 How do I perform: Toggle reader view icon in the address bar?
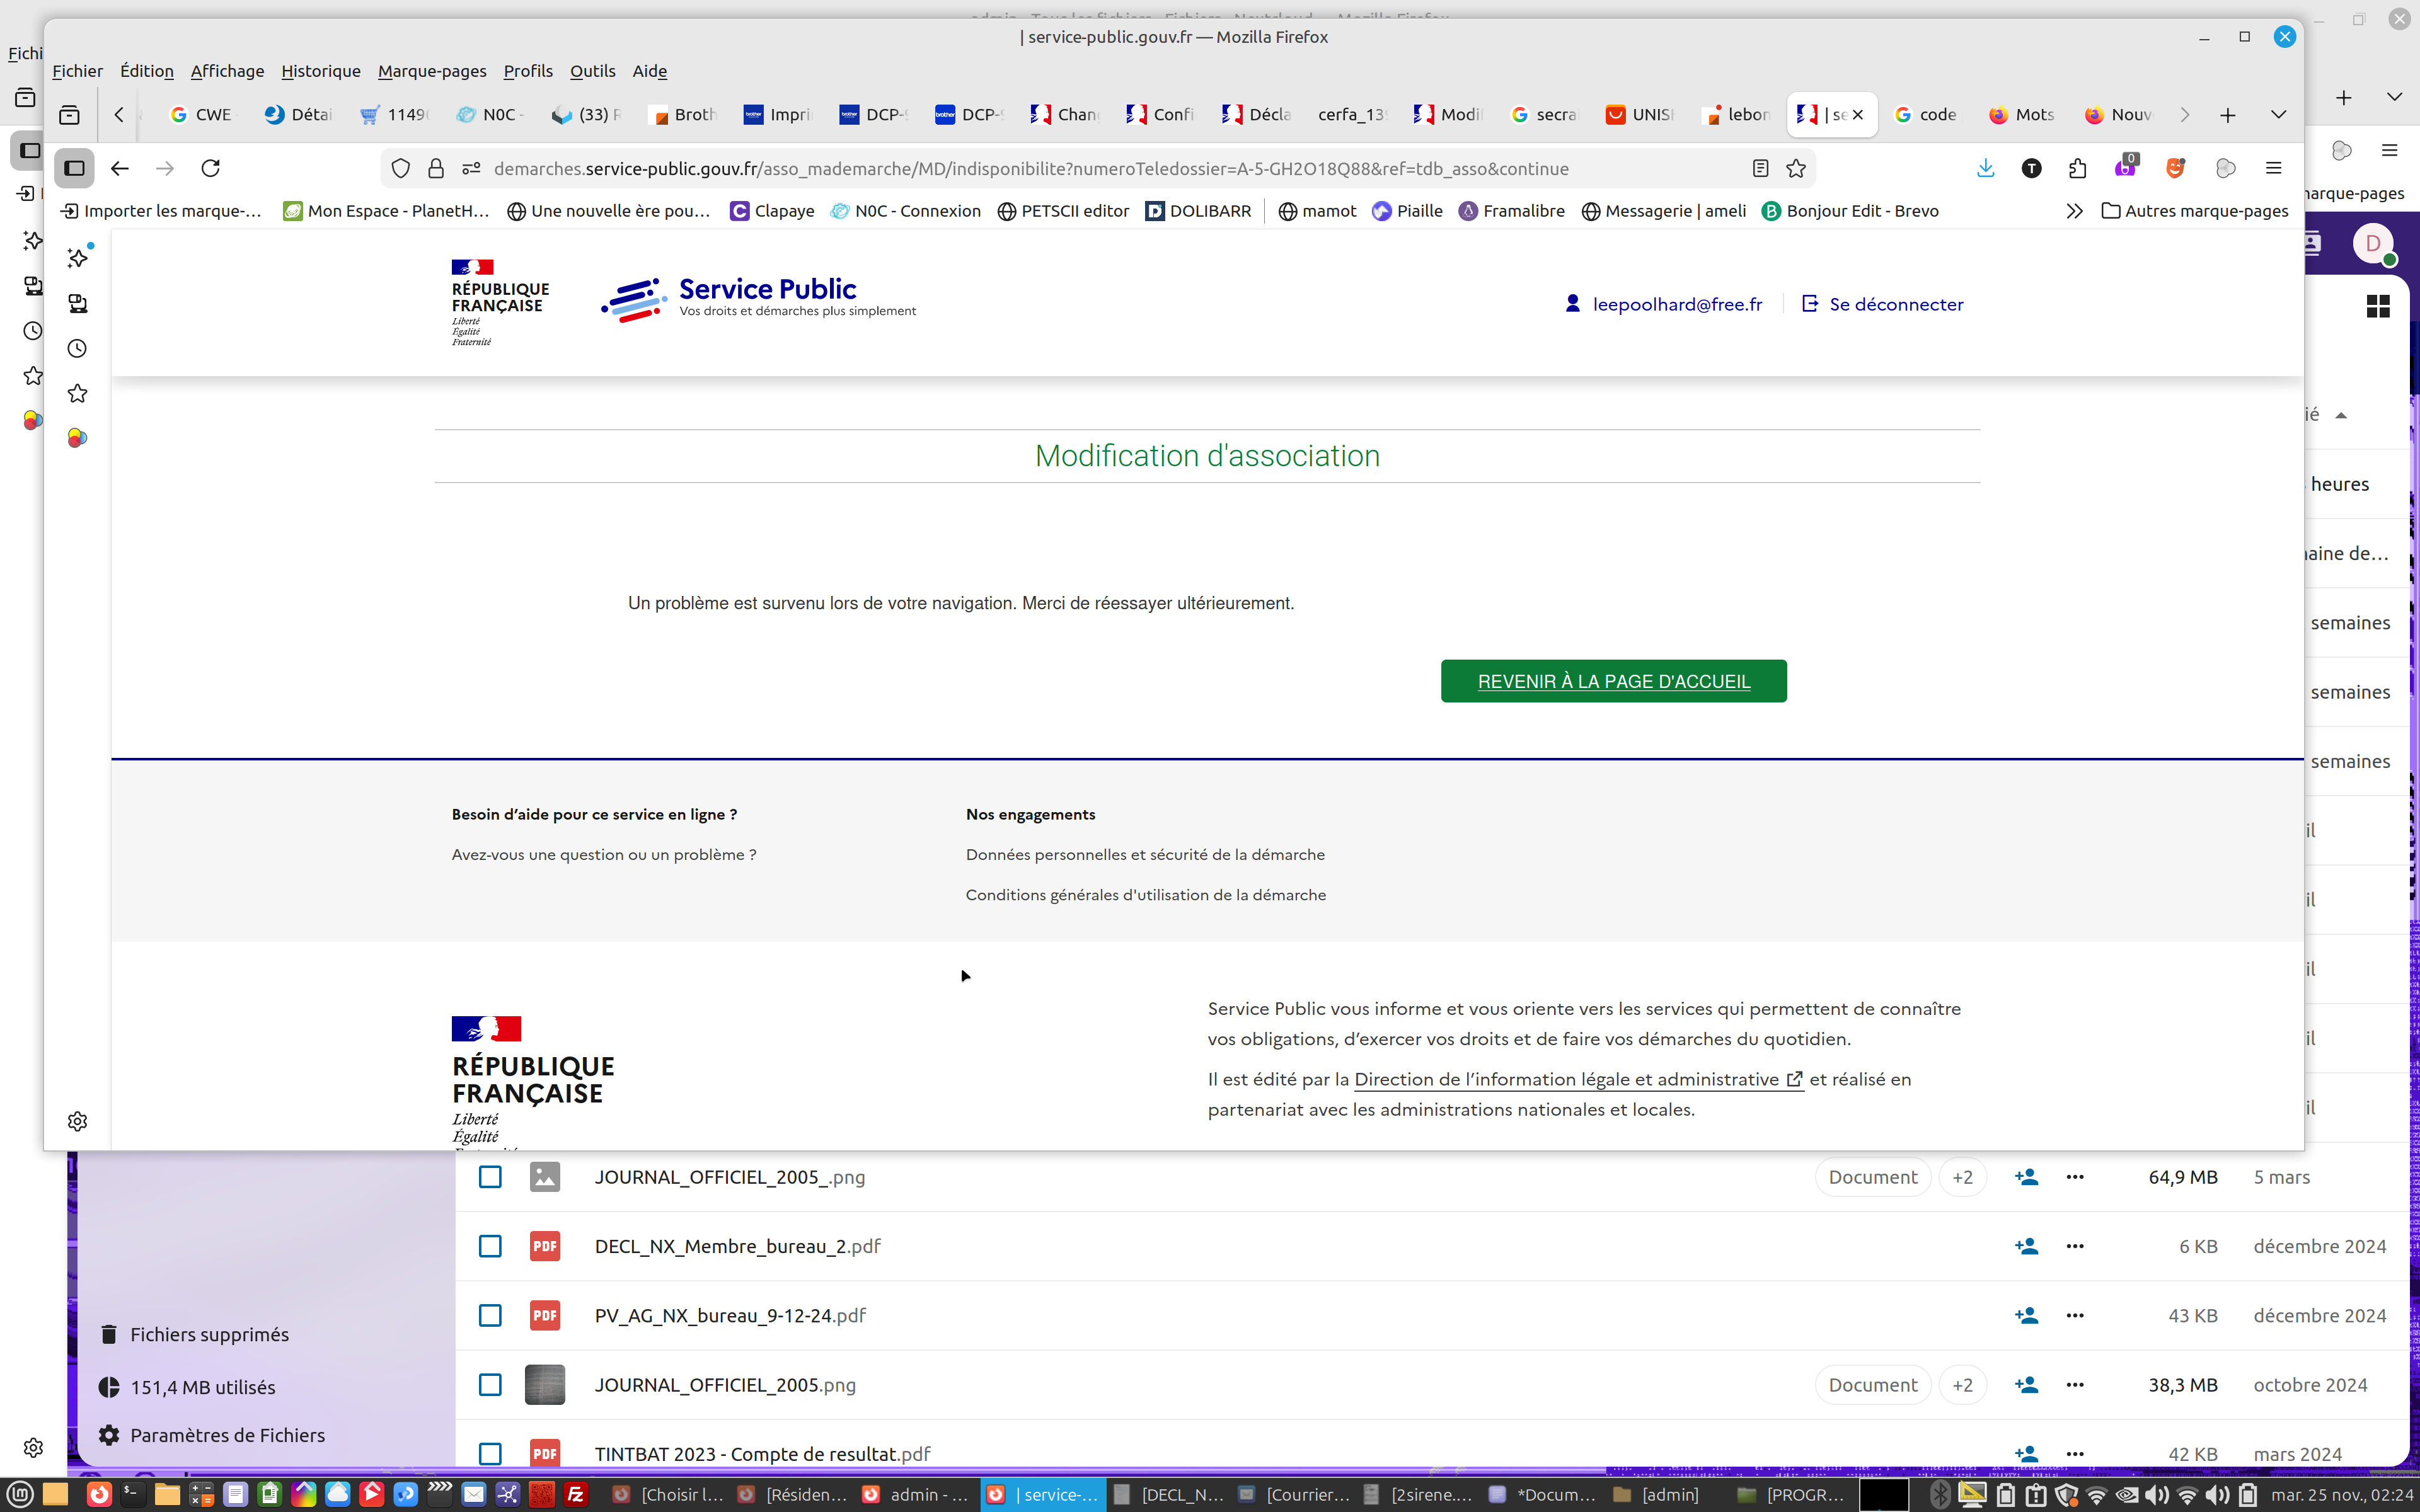1760,168
